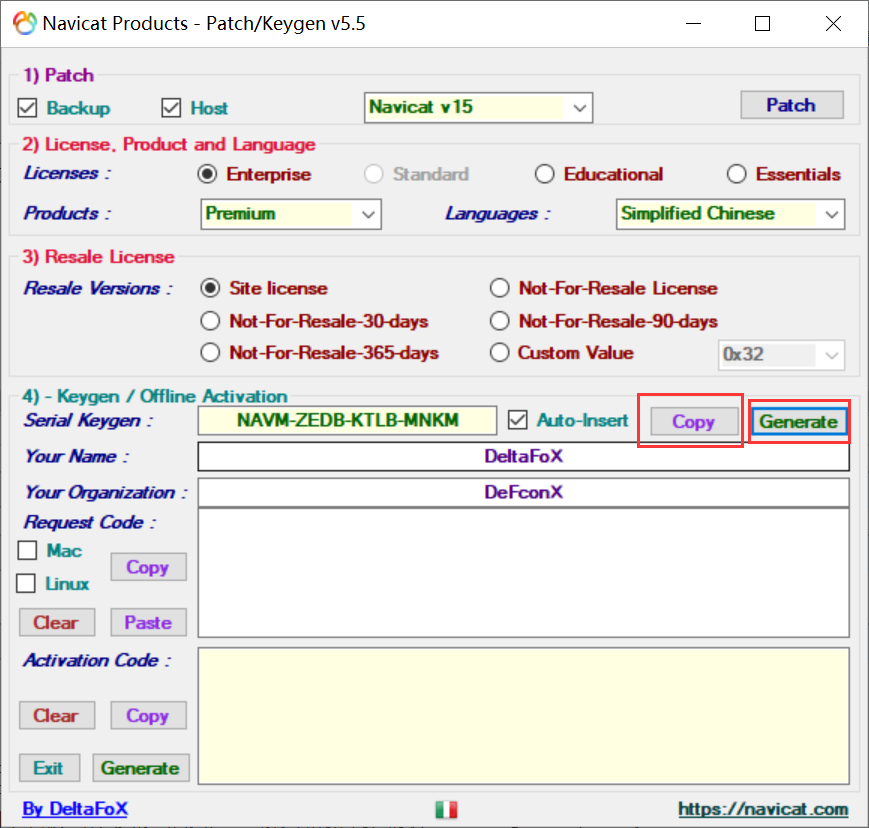869x828 pixels.
Task: Toggle the Host checkbox
Action: pyautogui.click(x=171, y=108)
